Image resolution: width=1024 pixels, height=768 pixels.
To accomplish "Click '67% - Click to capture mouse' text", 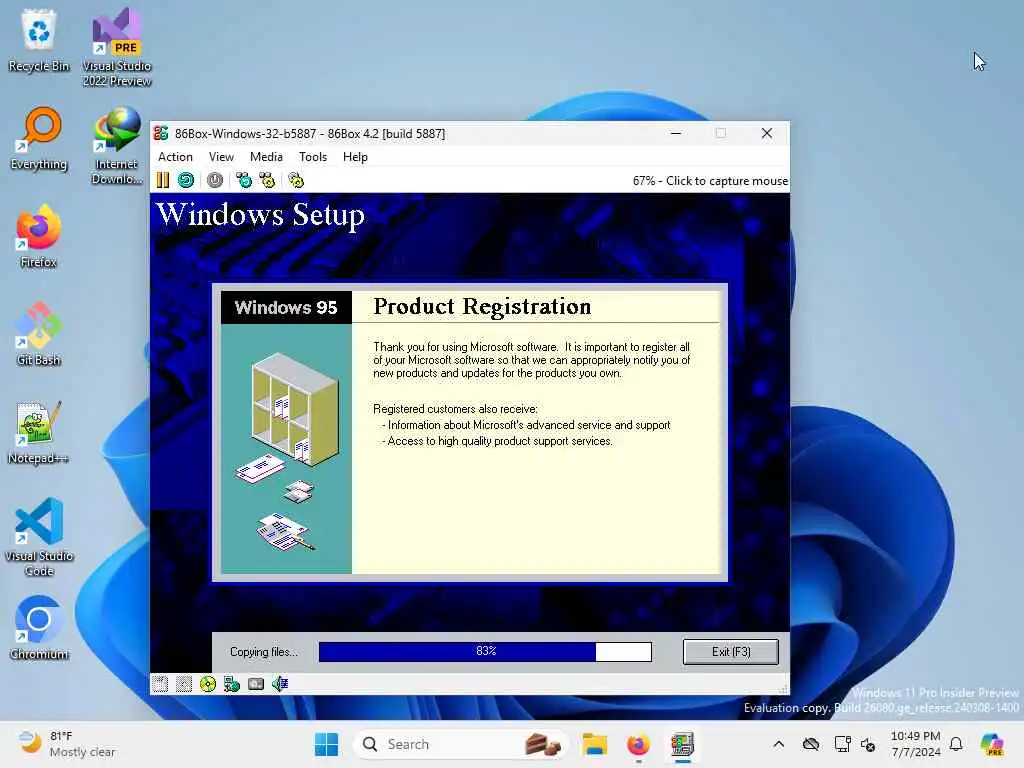I will [710, 181].
